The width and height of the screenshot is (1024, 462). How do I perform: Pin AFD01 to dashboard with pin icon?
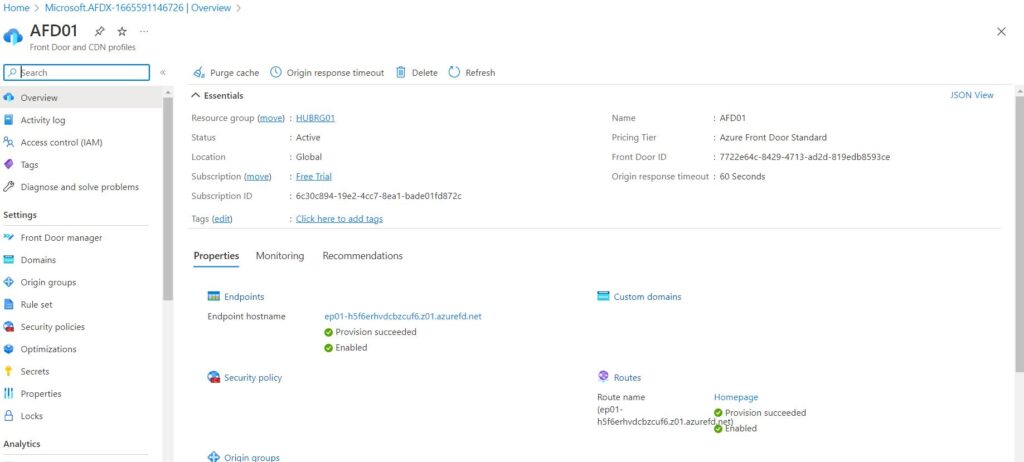coord(99,31)
